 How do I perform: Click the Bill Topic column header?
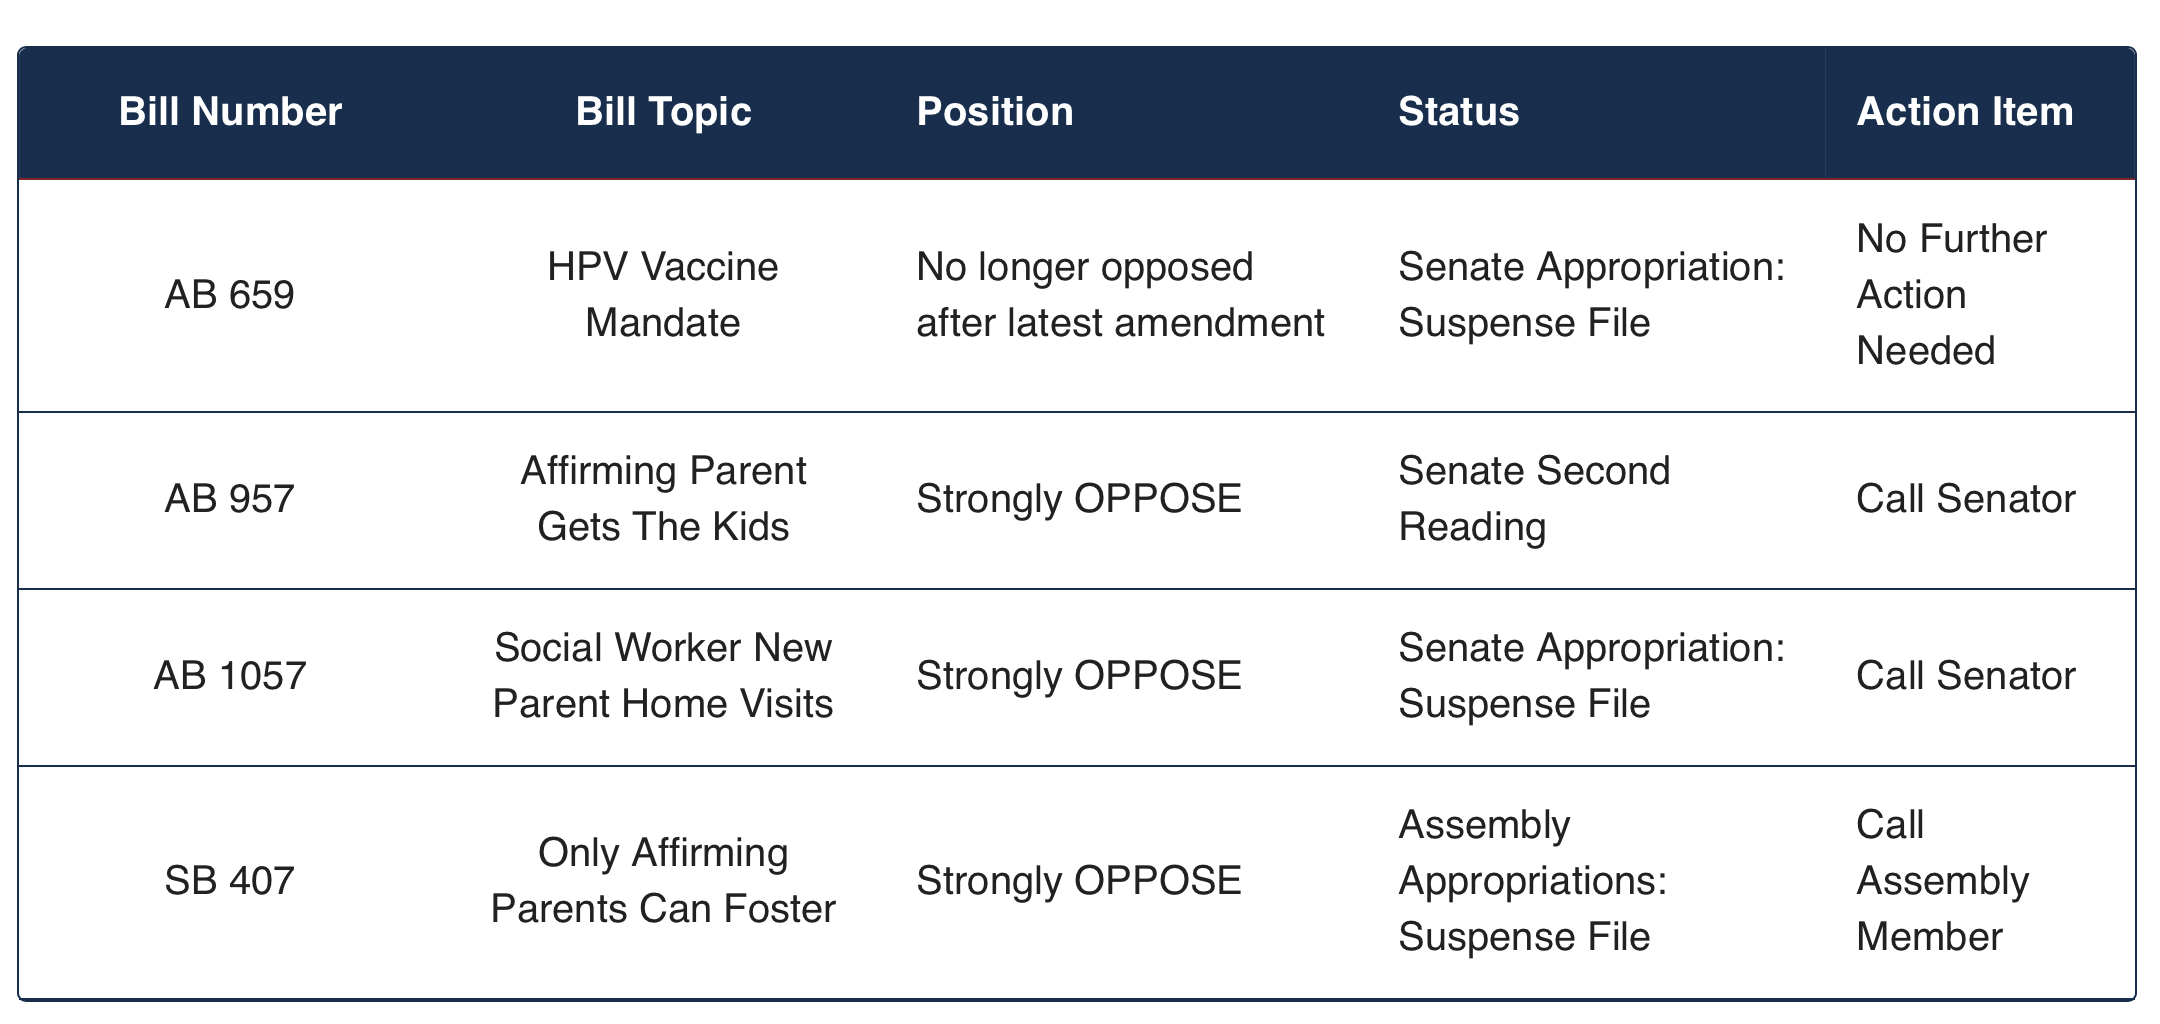pos(663,112)
